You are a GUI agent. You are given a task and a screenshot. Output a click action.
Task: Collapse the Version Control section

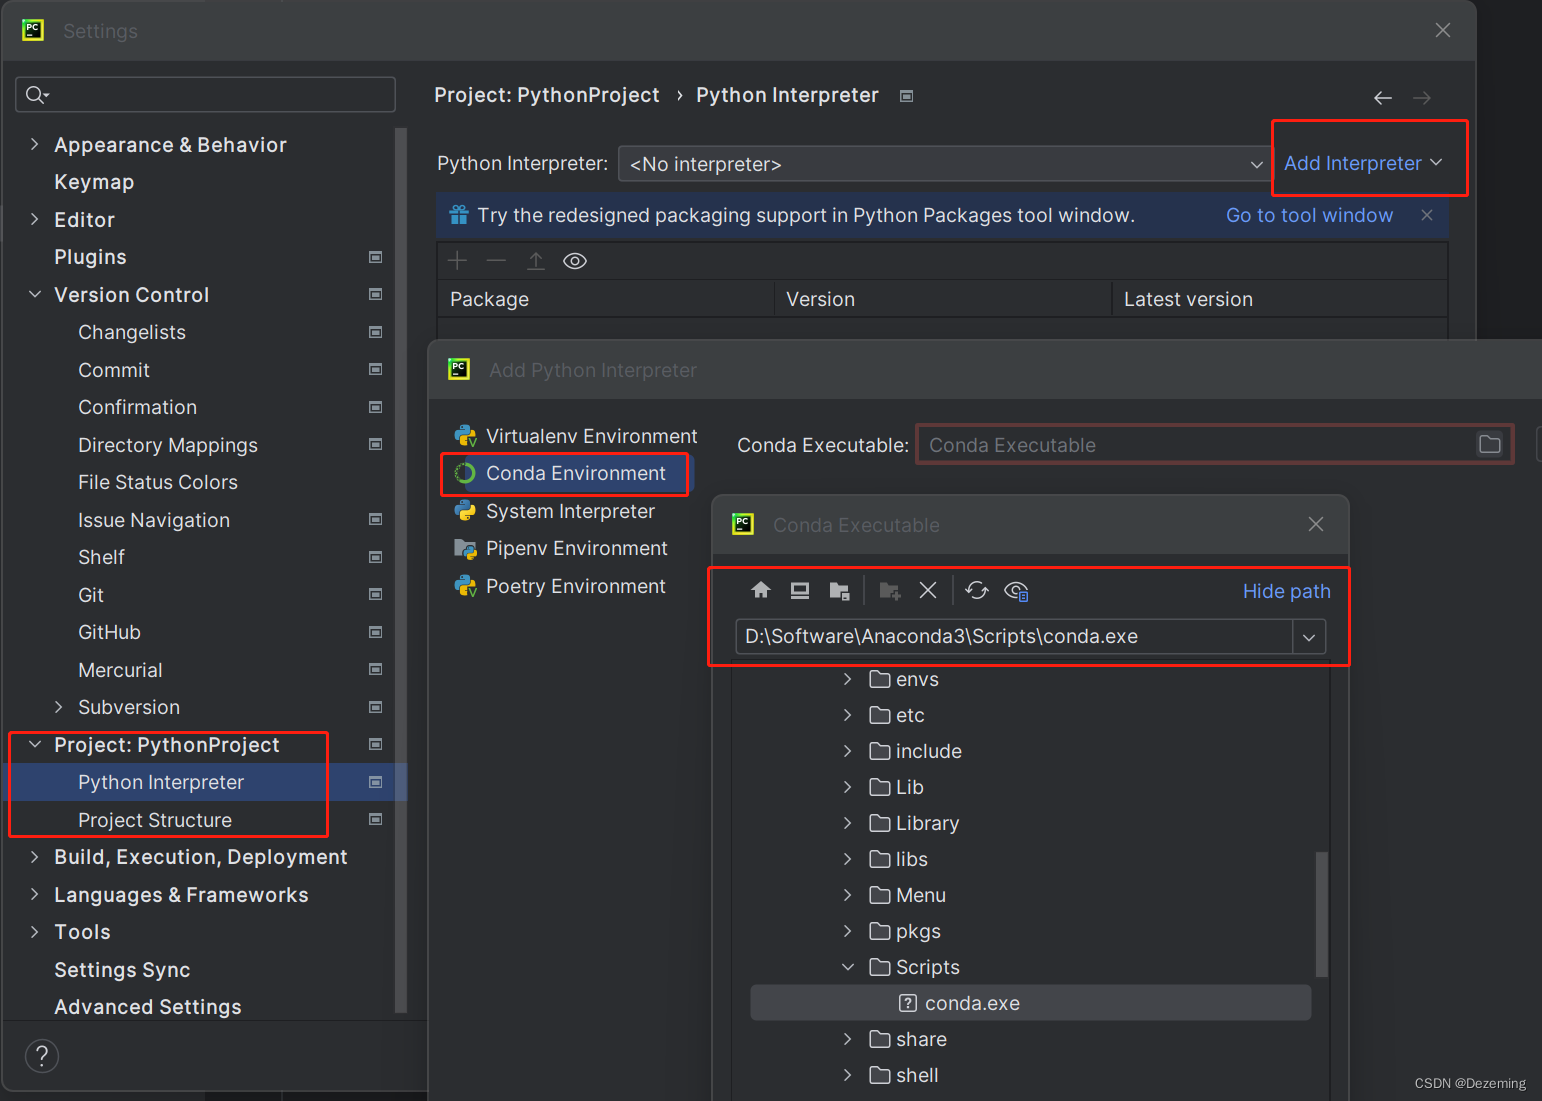click(x=34, y=294)
